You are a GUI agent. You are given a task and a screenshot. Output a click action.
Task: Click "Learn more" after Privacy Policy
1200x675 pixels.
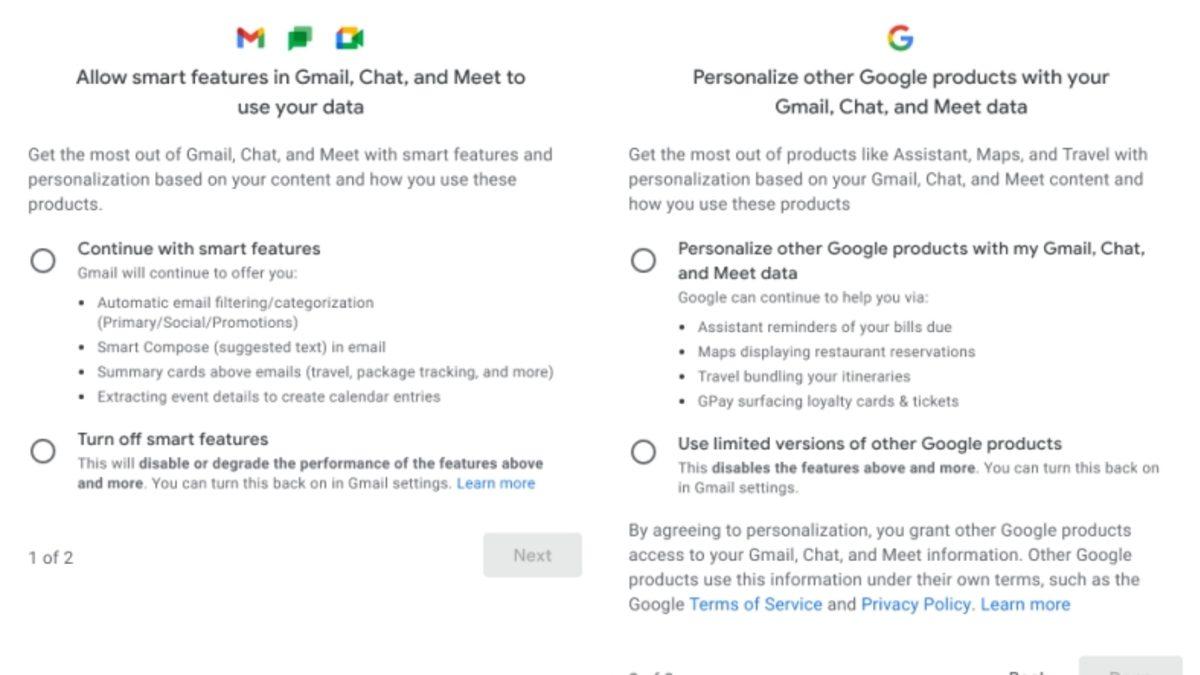1025,604
